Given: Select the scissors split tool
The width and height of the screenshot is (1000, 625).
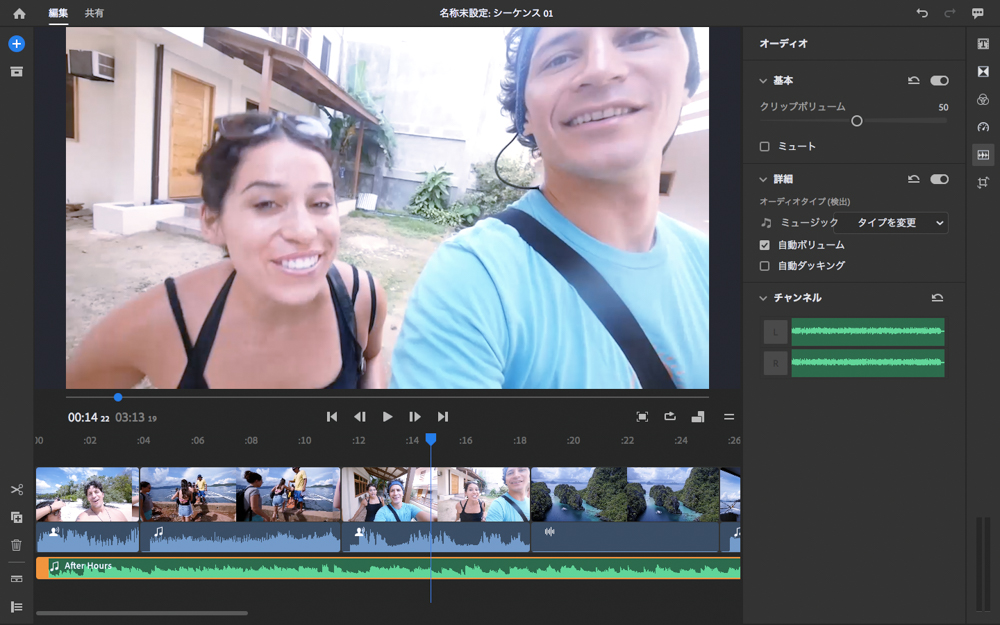Looking at the screenshot, I should coord(16,489).
